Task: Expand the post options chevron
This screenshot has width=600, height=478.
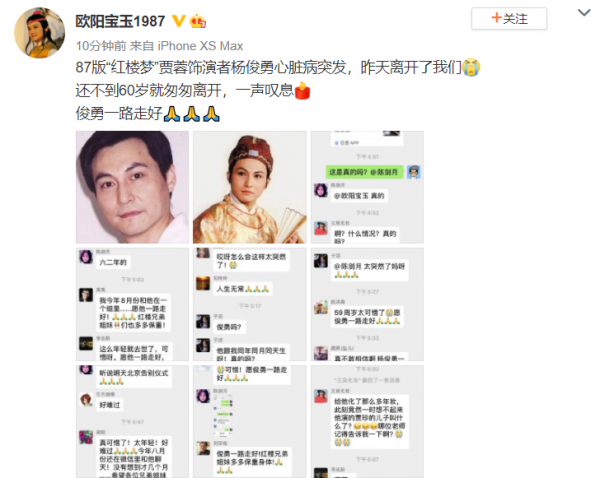Action: pyautogui.click(x=584, y=13)
